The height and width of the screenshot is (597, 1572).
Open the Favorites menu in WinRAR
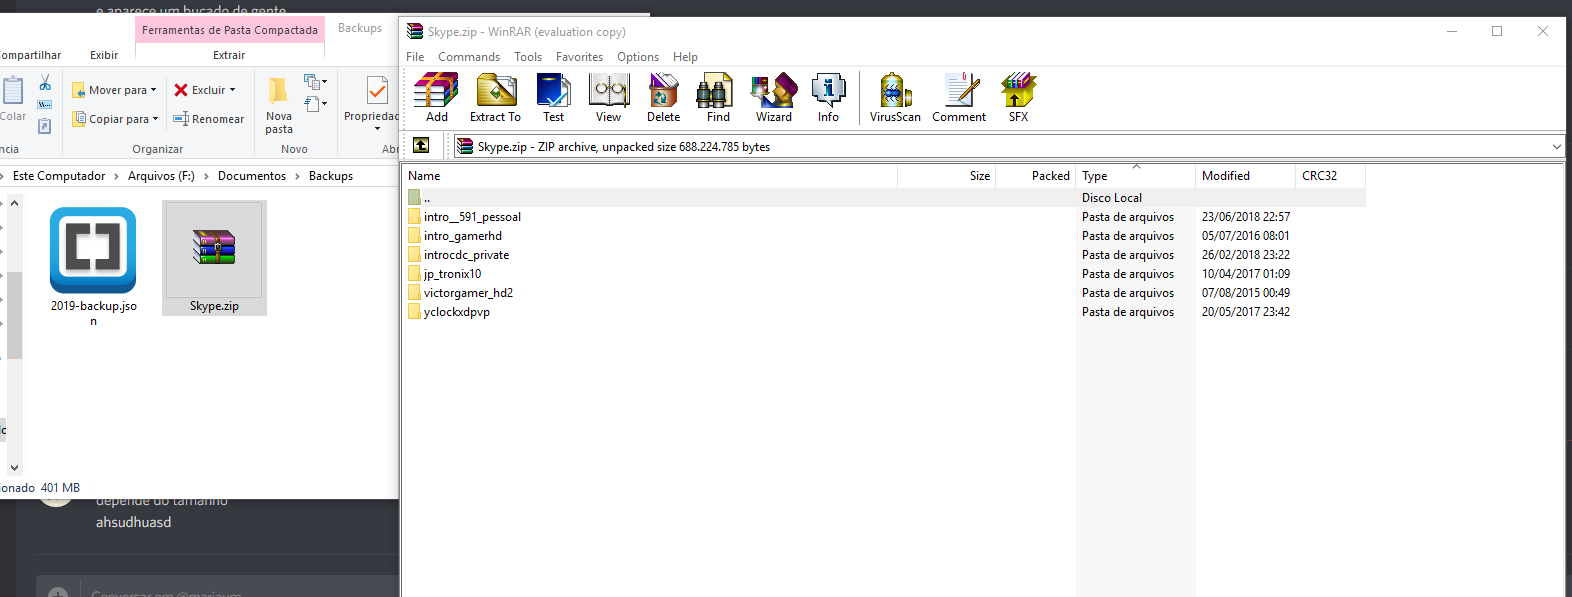(x=579, y=57)
